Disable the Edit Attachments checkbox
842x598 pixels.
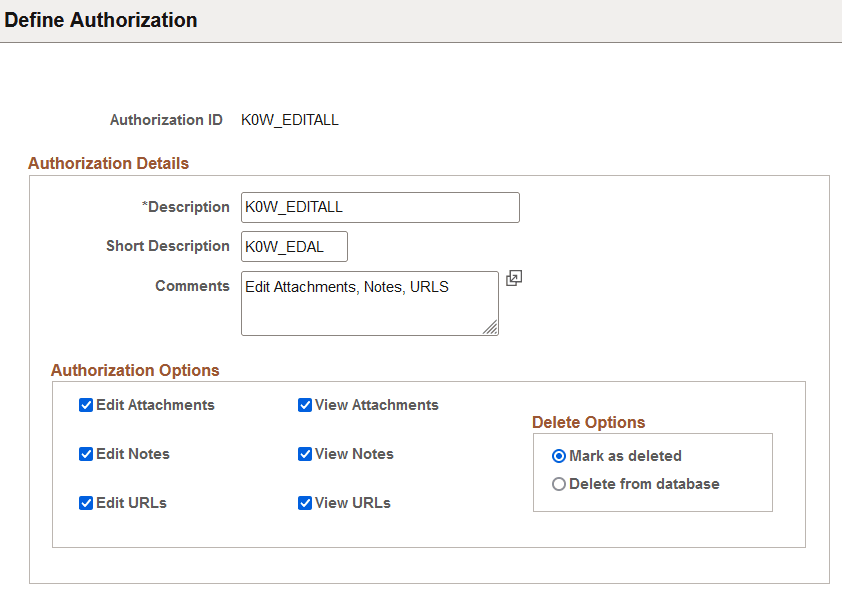86,405
